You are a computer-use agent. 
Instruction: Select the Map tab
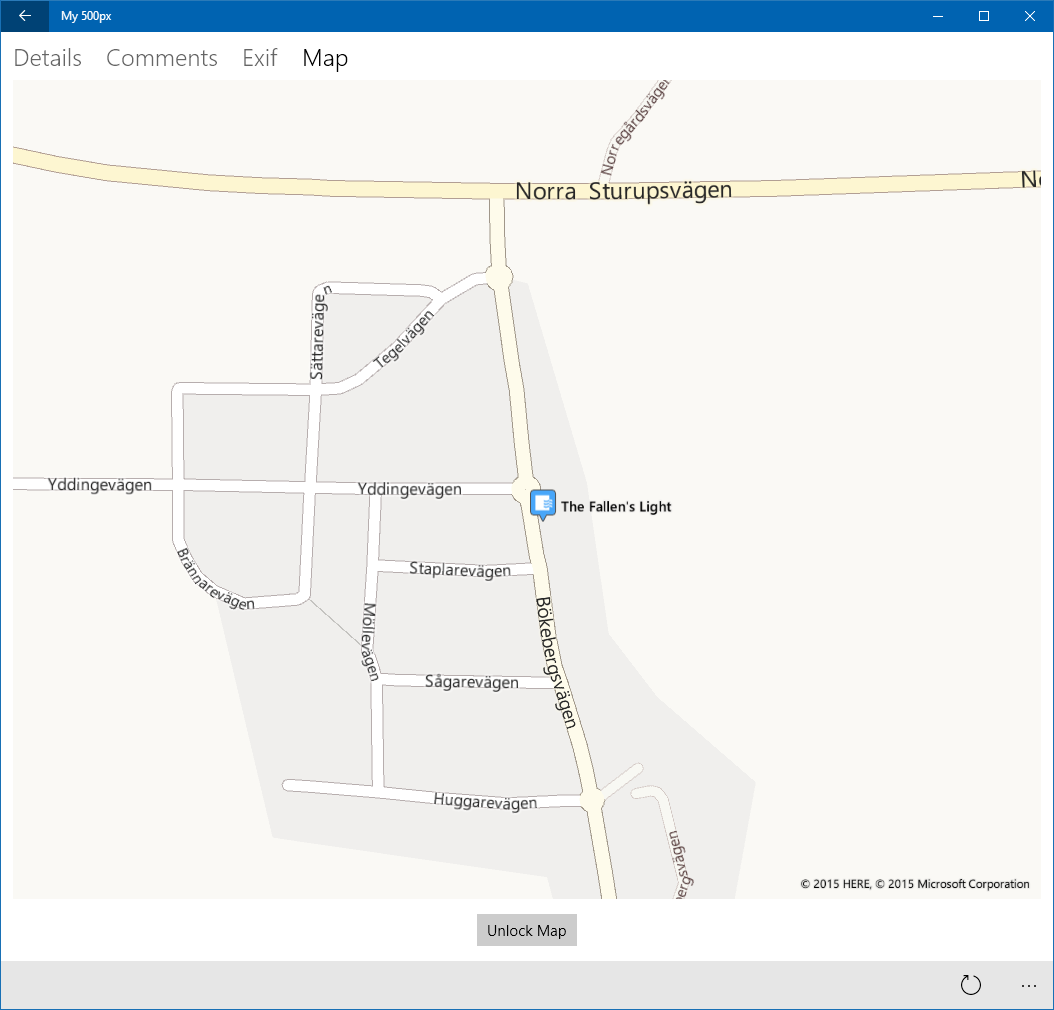[x=325, y=58]
